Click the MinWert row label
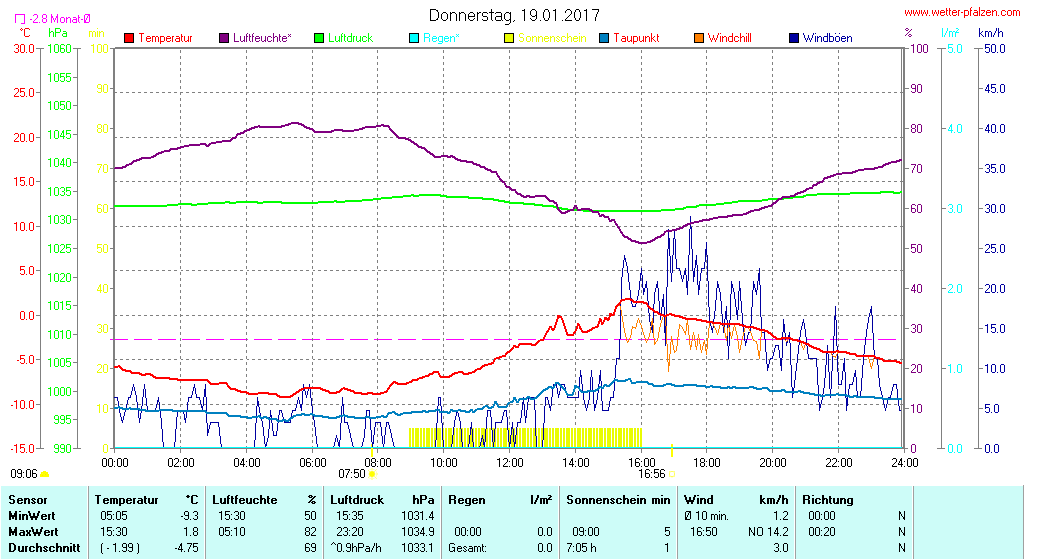 [32, 516]
